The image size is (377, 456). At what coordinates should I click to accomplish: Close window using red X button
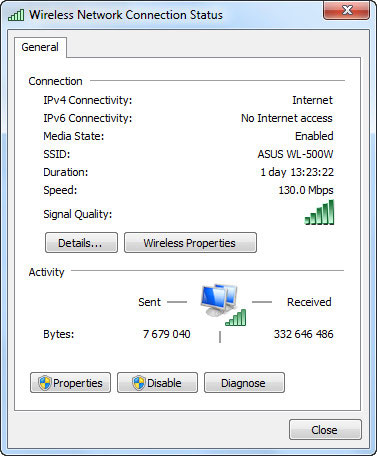346,10
